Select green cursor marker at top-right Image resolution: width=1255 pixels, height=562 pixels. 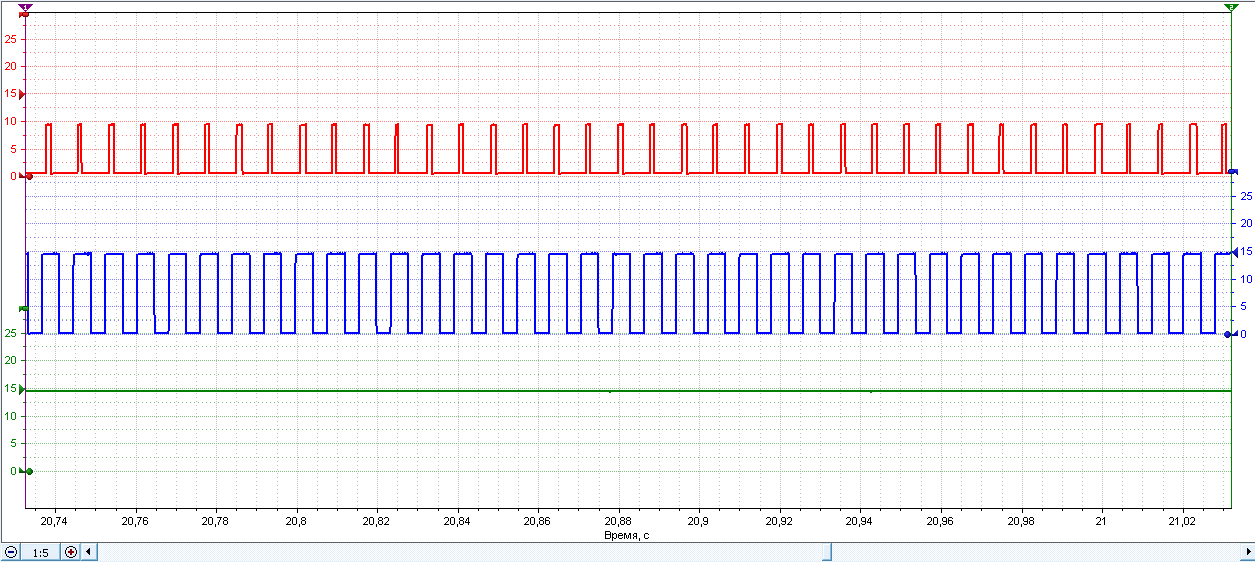click(1231, 7)
